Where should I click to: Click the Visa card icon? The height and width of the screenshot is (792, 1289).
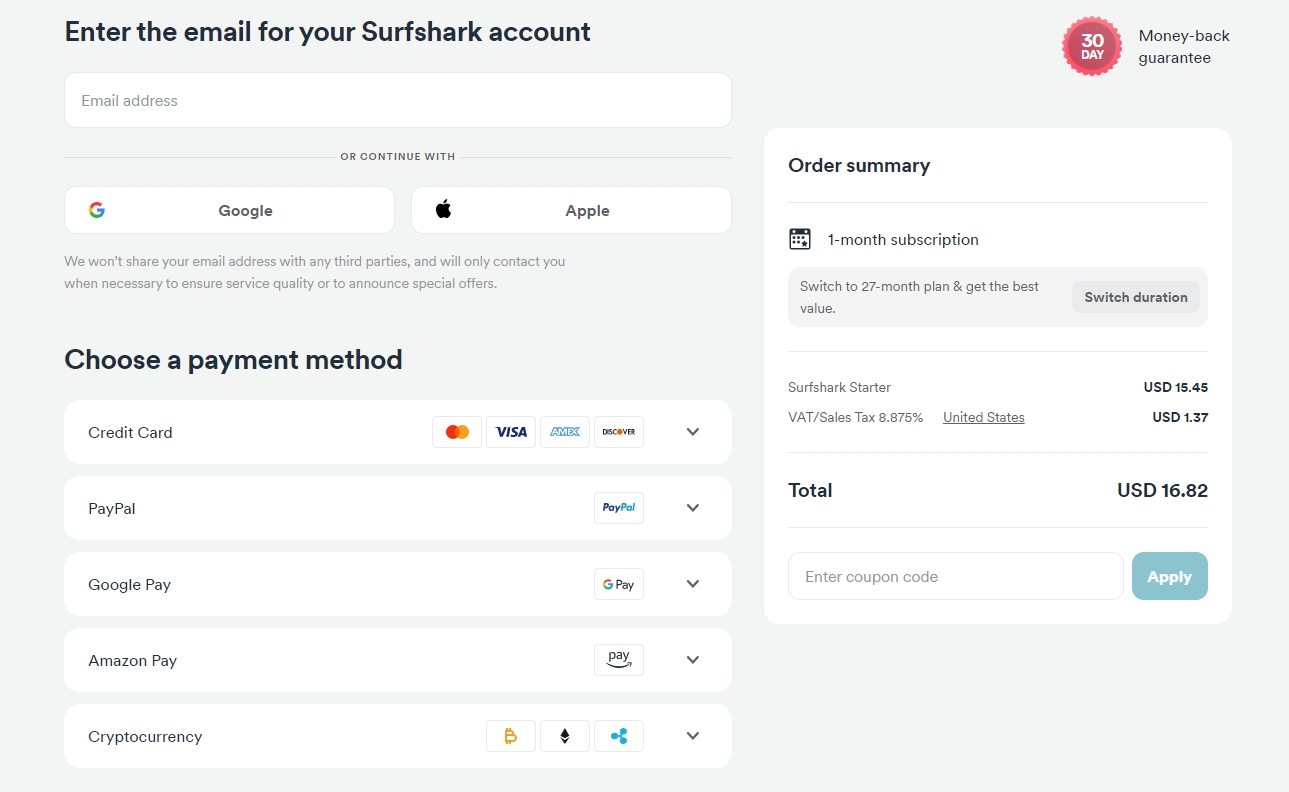[x=511, y=432]
